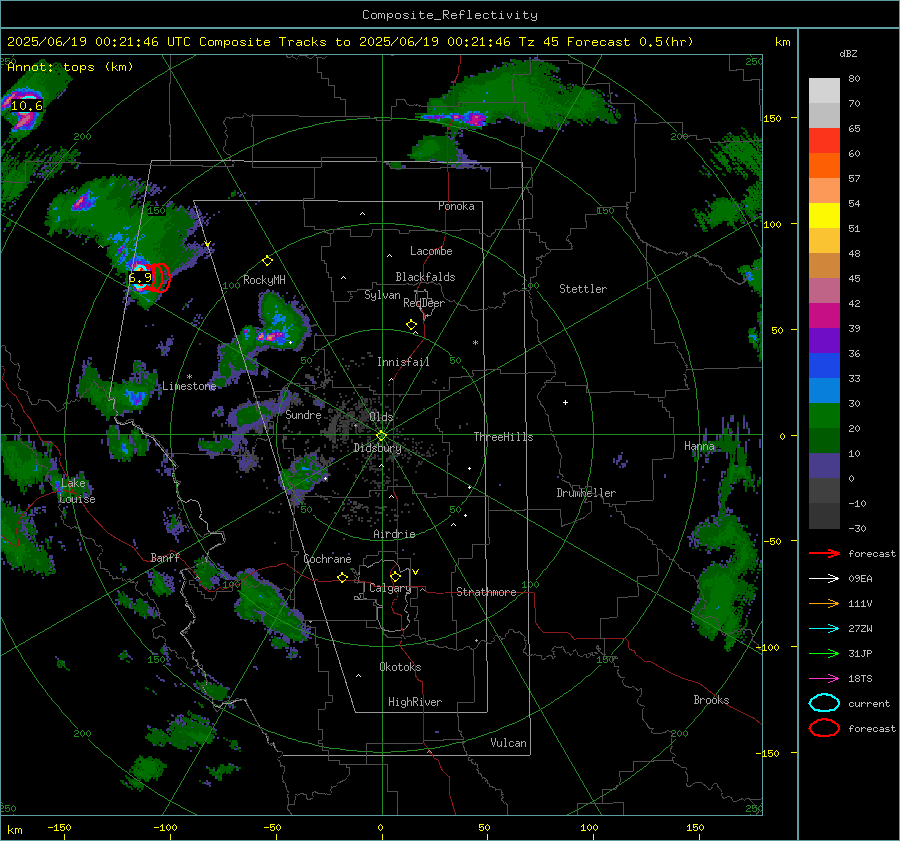
Task: Click the Annot: tops (km) label
Action: (70, 67)
